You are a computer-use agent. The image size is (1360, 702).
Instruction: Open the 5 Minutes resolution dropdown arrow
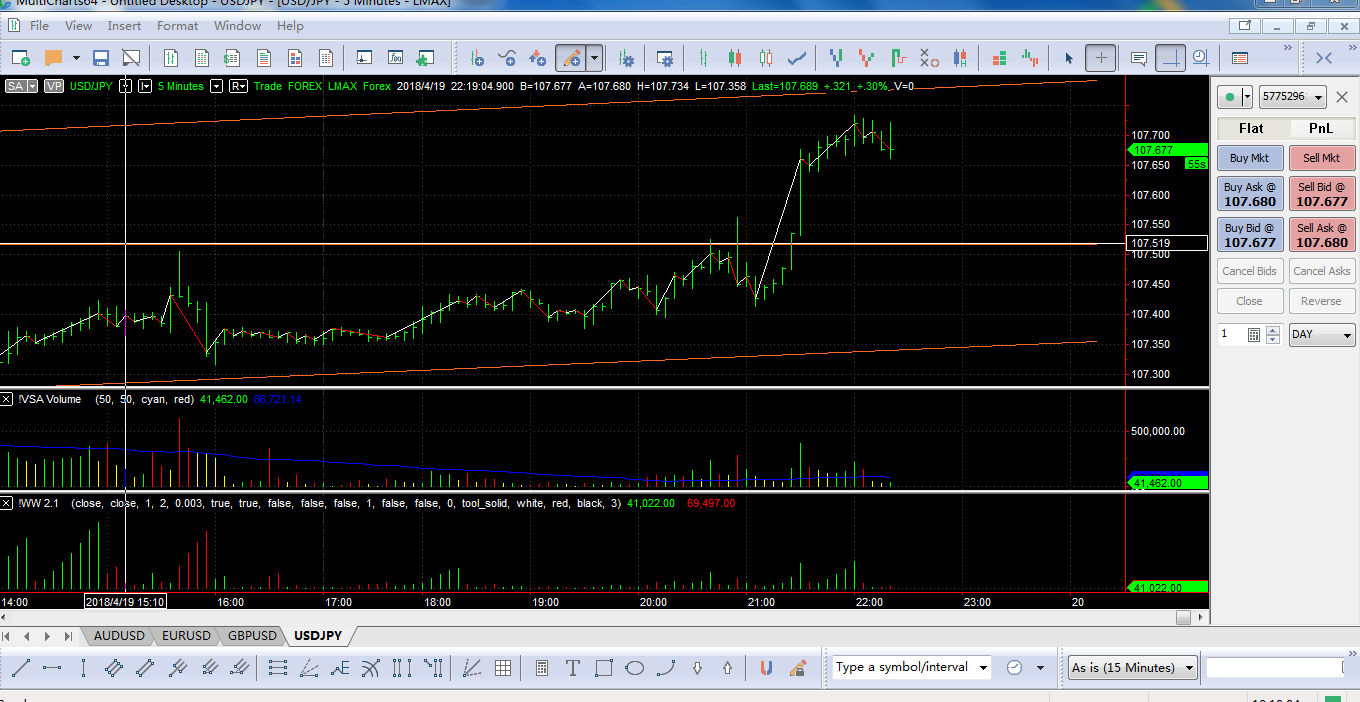point(215,86)
